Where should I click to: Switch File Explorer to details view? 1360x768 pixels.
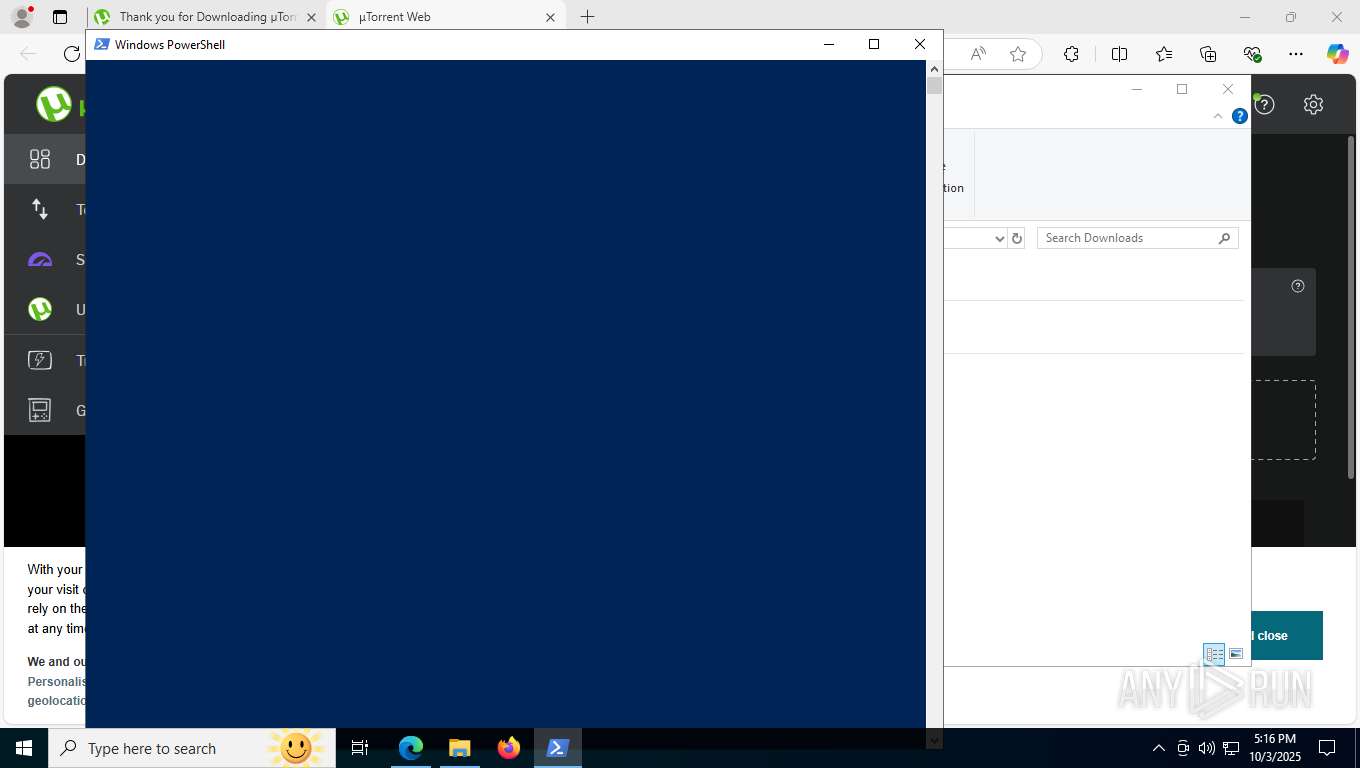1214,654
